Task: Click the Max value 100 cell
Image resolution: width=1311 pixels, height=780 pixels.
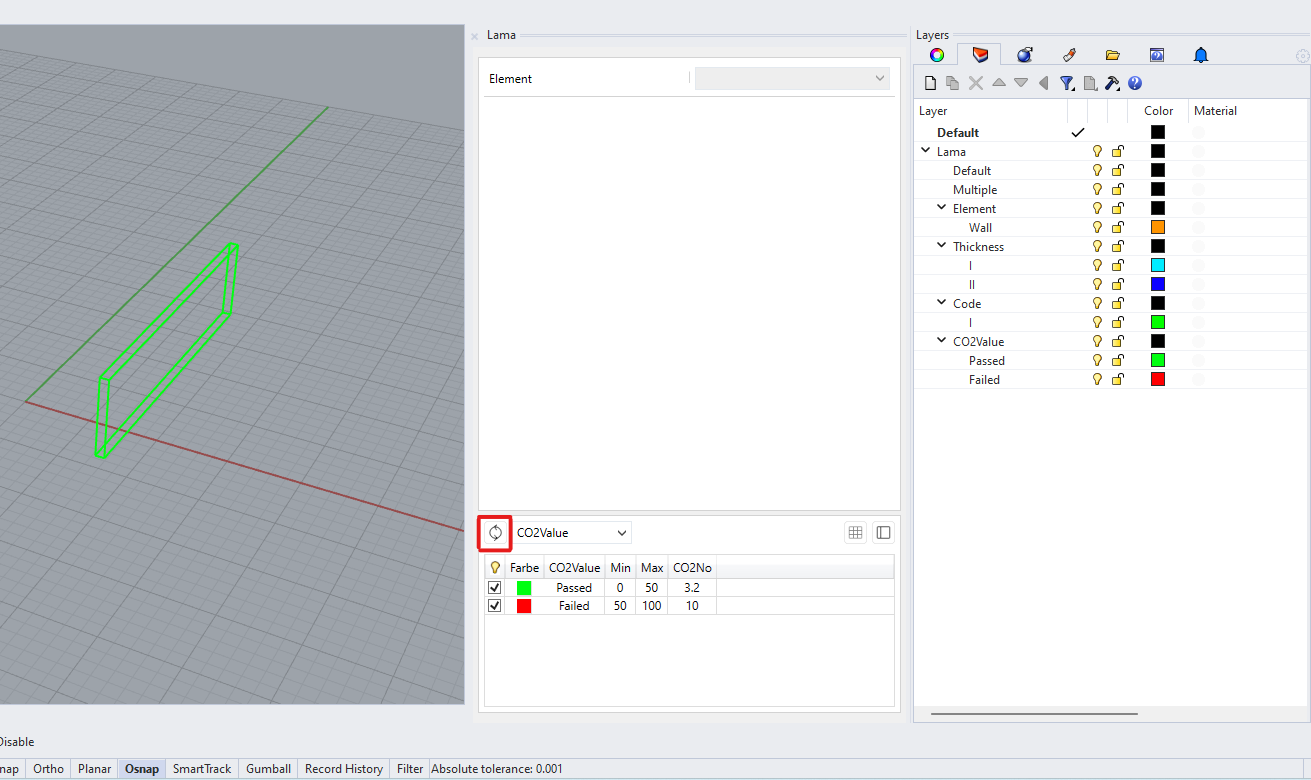Action: [x=652, y=605]
